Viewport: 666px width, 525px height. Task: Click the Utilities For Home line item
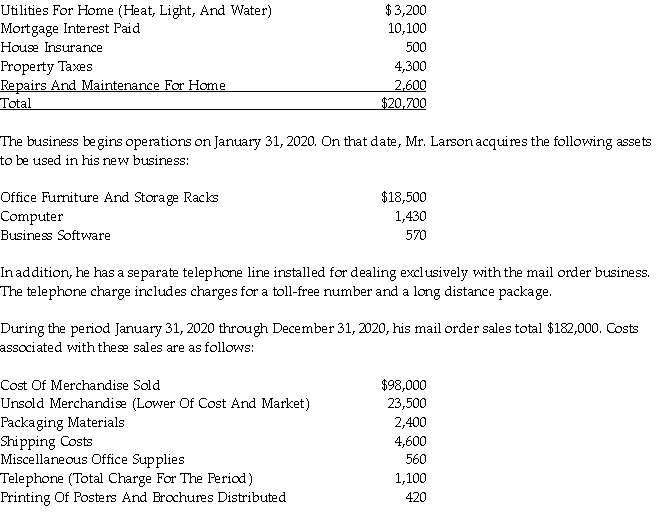point(136,10)
